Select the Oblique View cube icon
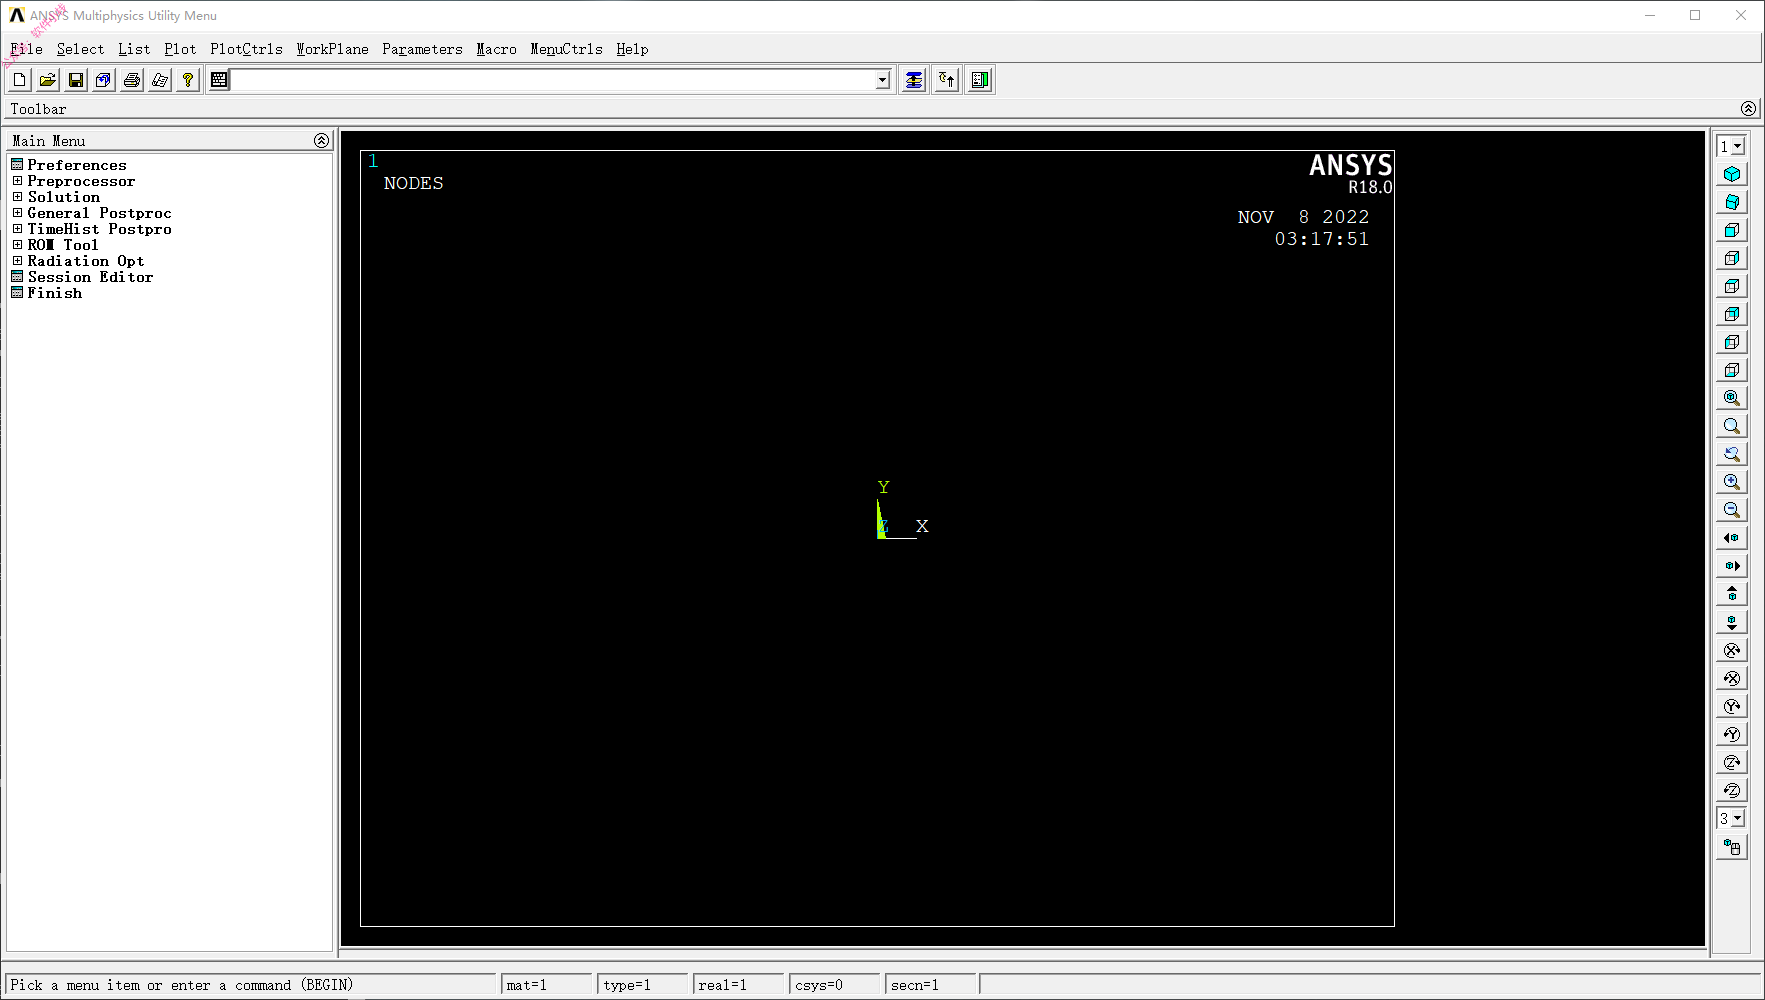The image size is (1765, 1000). (1732, 202)
